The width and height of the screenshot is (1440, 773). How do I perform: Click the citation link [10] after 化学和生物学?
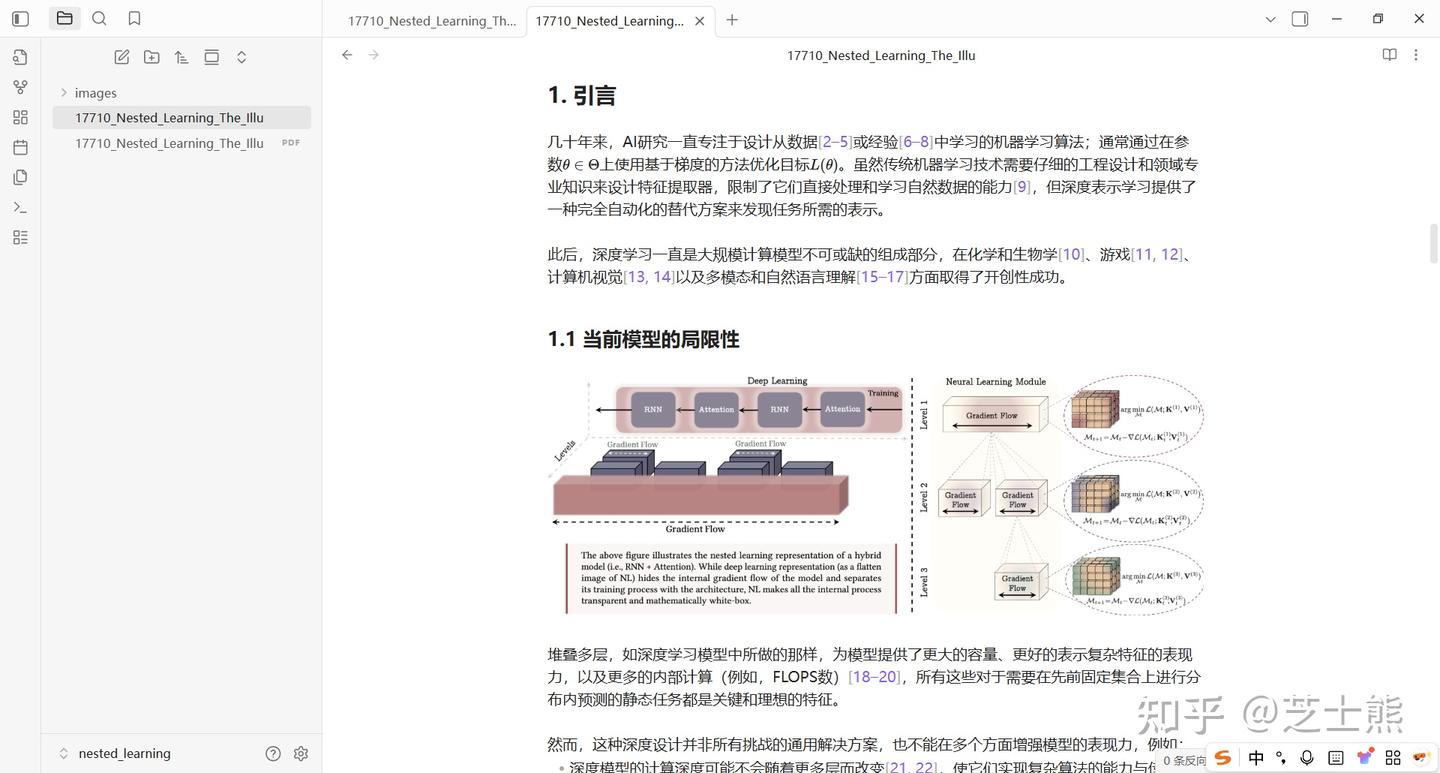pos(1072,254)
